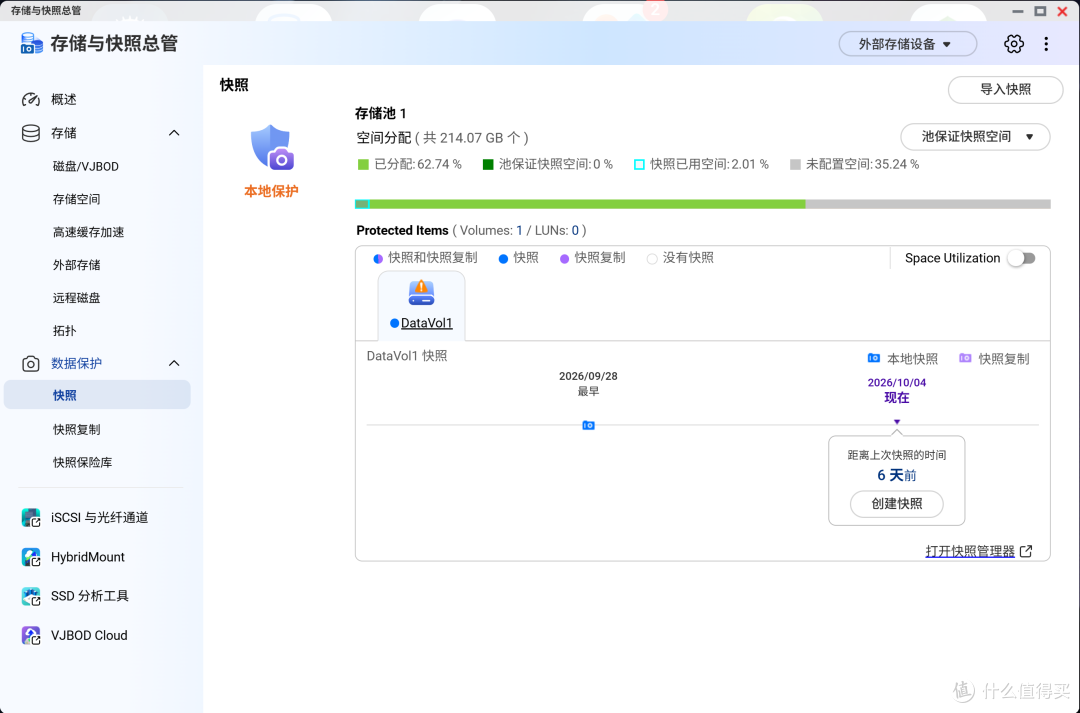Viewport: 1080px width, 713px height.
Task: Click the external link icon beside 打开快照管理器
Action: coord(1026,551)
